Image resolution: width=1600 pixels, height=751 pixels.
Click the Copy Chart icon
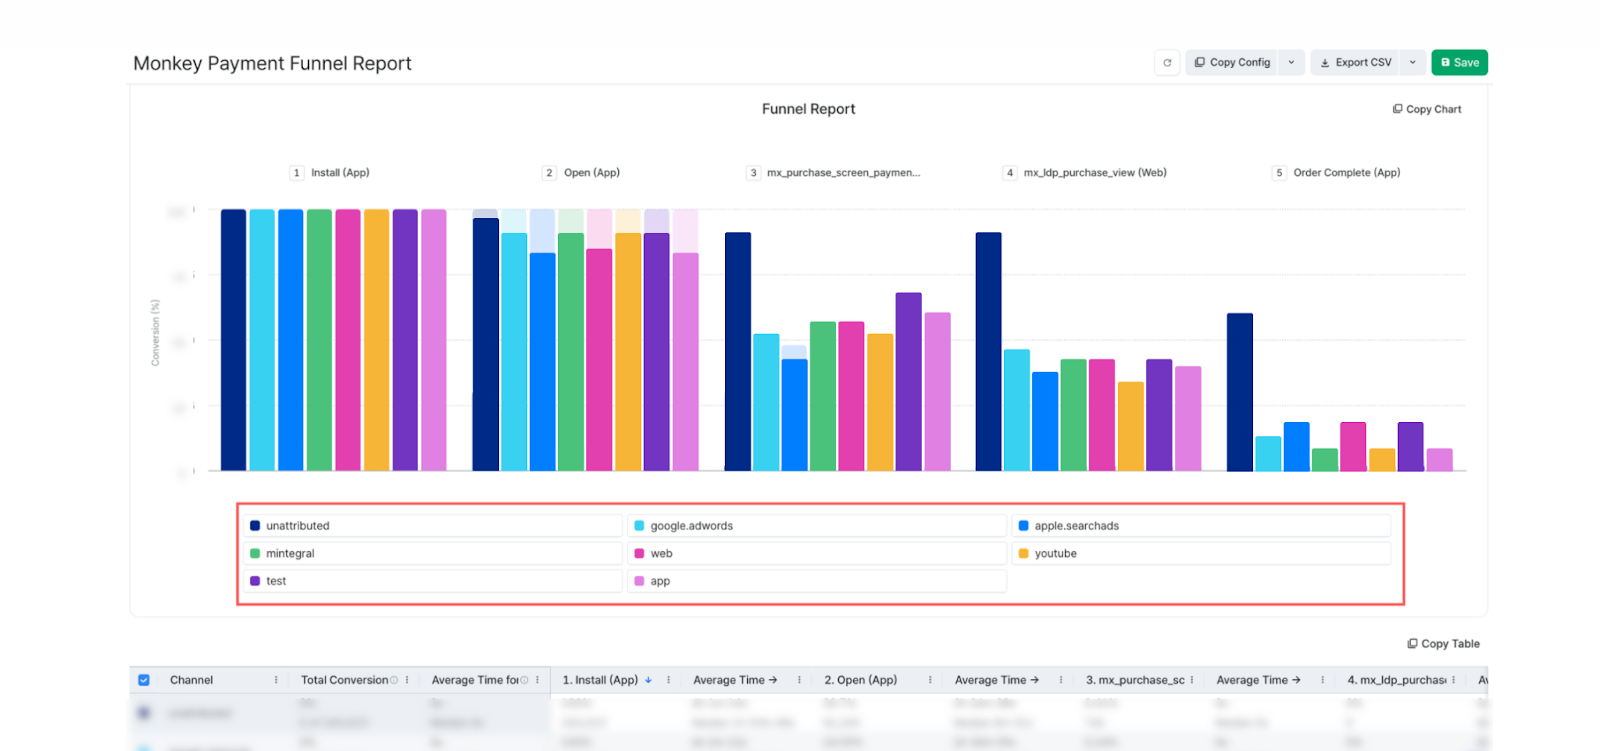coord(1397,109)
